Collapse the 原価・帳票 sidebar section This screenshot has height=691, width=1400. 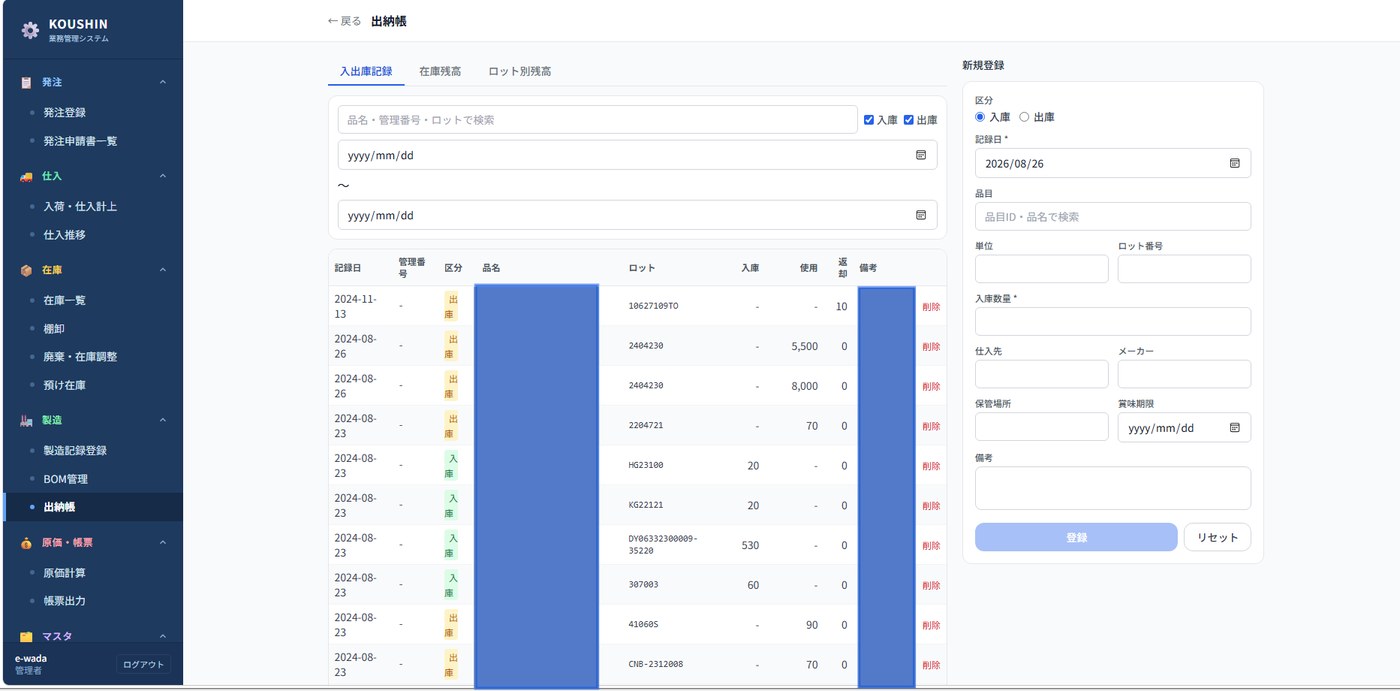pos(163,543)
